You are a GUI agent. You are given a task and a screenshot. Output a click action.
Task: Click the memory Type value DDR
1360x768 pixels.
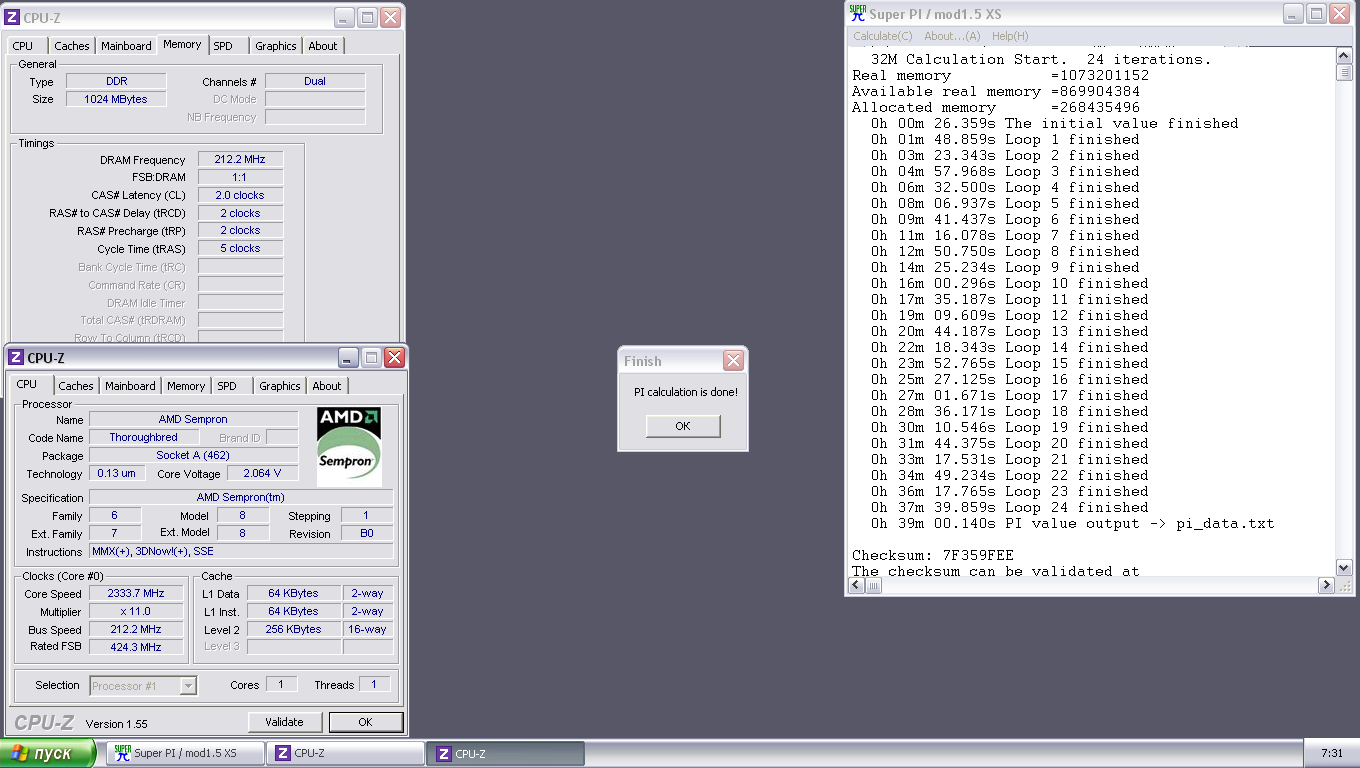(116, 82)
